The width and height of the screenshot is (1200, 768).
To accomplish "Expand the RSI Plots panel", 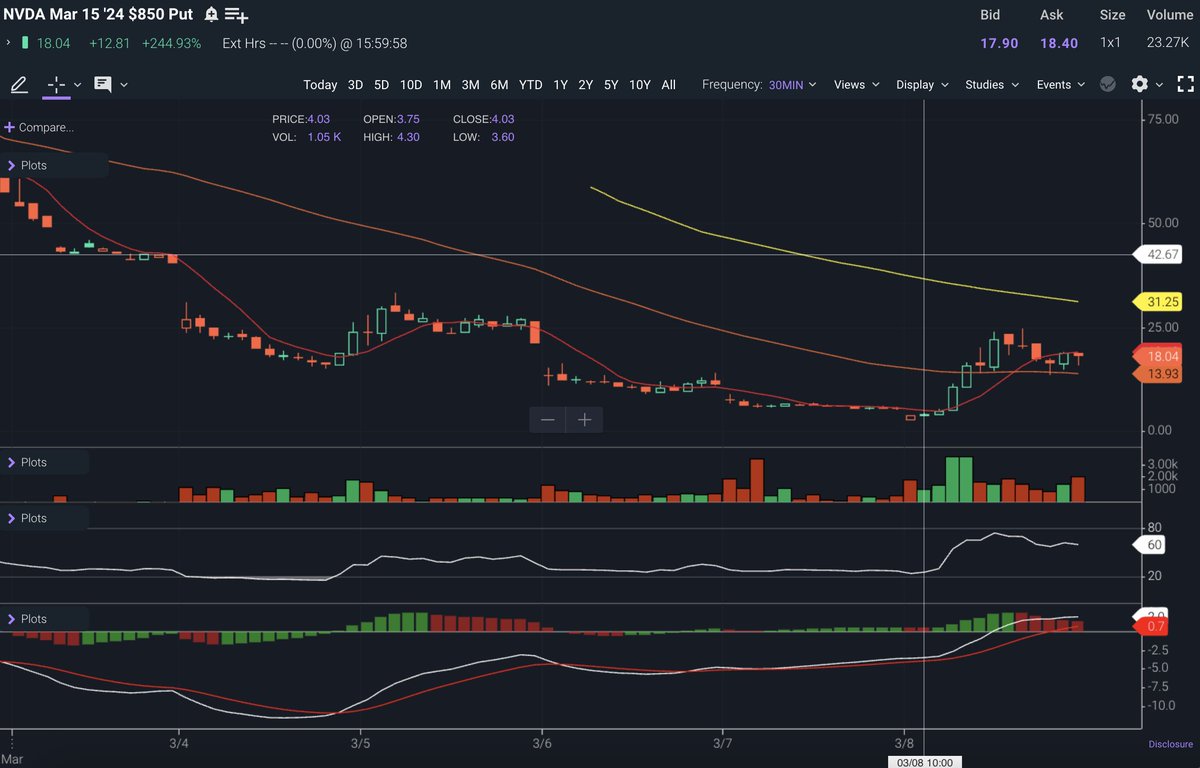I will point(27,518).
